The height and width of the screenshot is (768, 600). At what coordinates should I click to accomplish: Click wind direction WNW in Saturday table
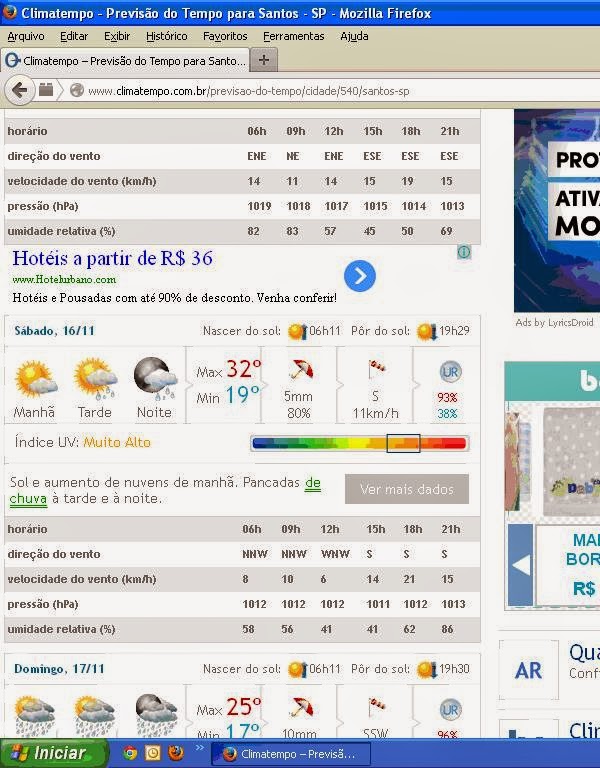pyautogui.click(x=335, y=554)
